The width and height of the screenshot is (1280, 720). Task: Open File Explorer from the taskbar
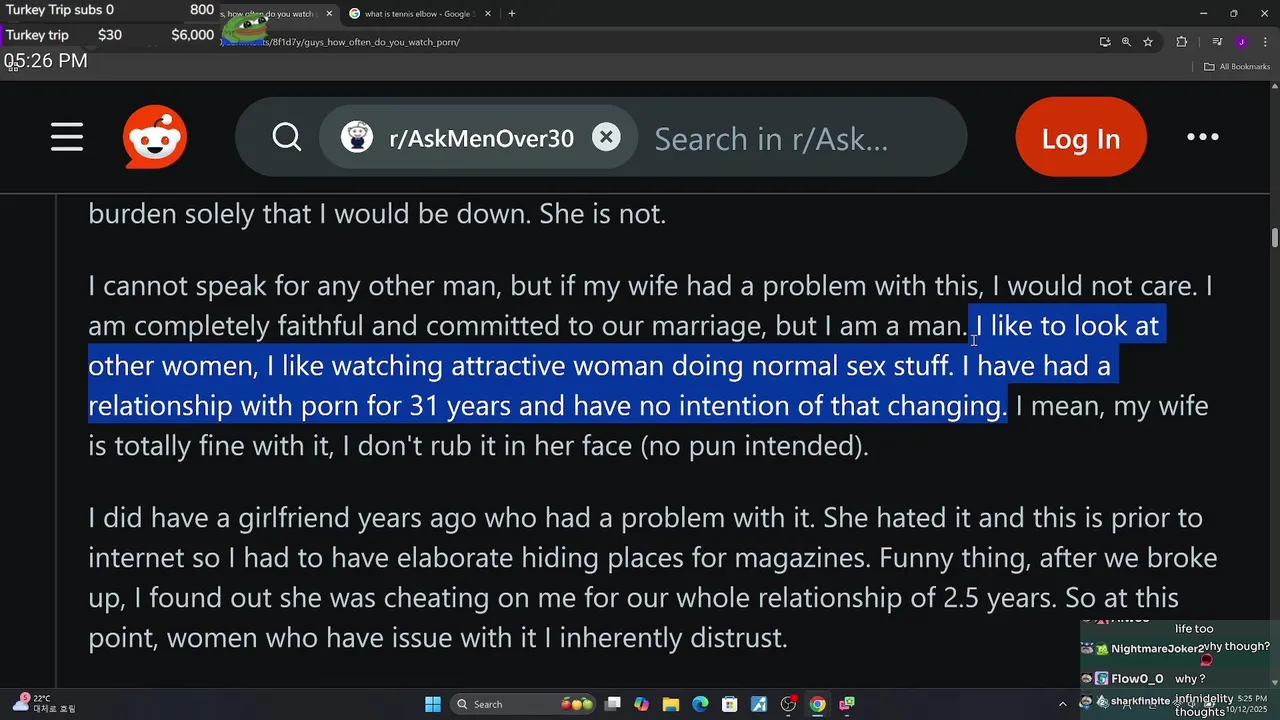pos(671,704)
